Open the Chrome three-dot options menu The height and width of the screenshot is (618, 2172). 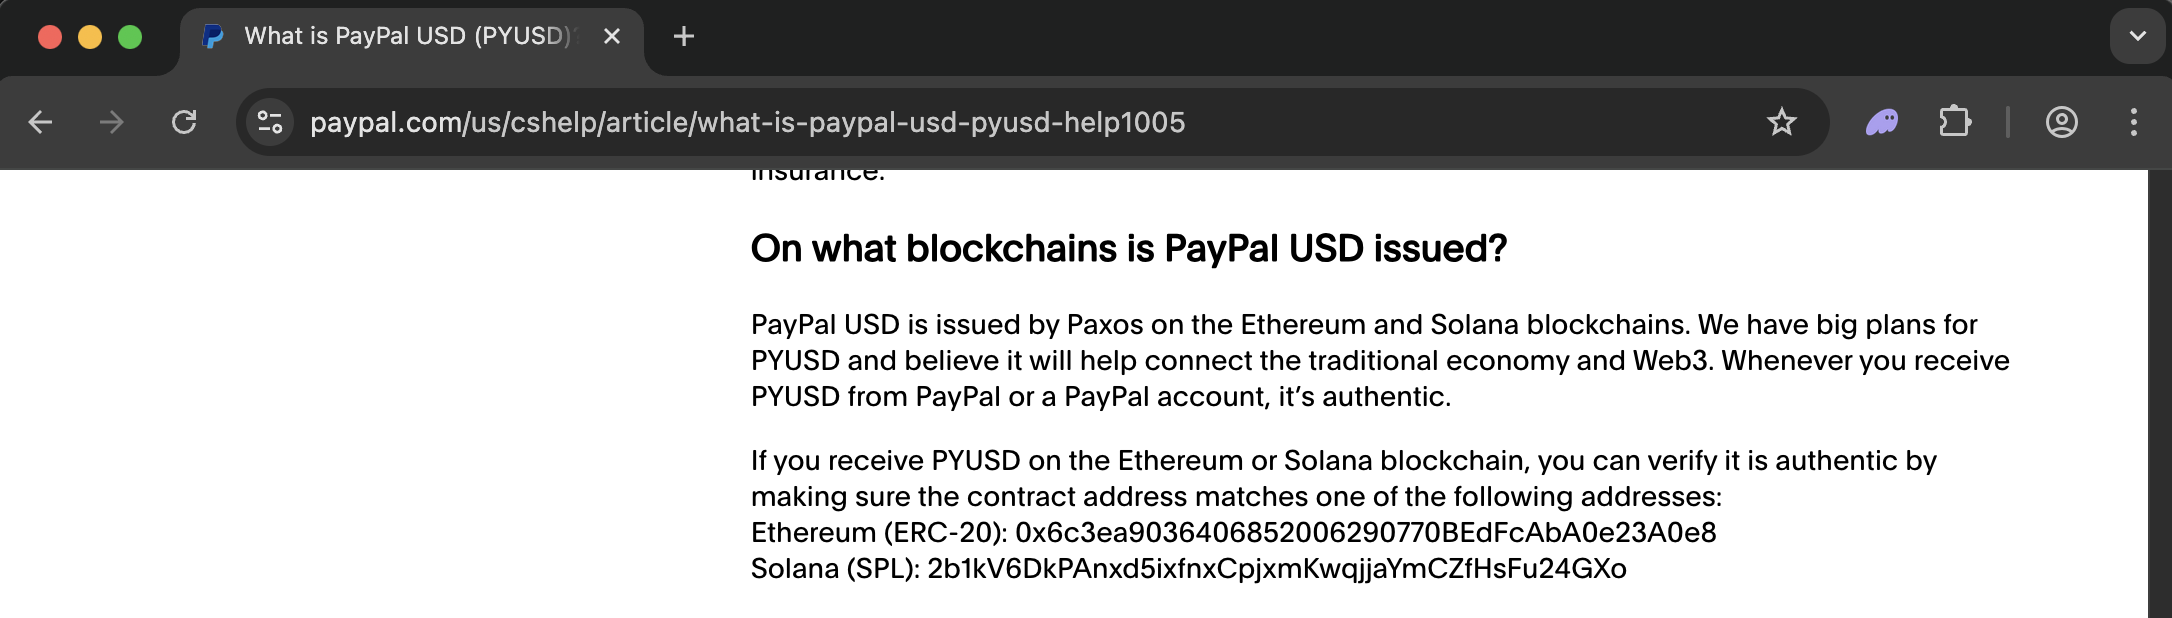click(x=2133, y=123)
